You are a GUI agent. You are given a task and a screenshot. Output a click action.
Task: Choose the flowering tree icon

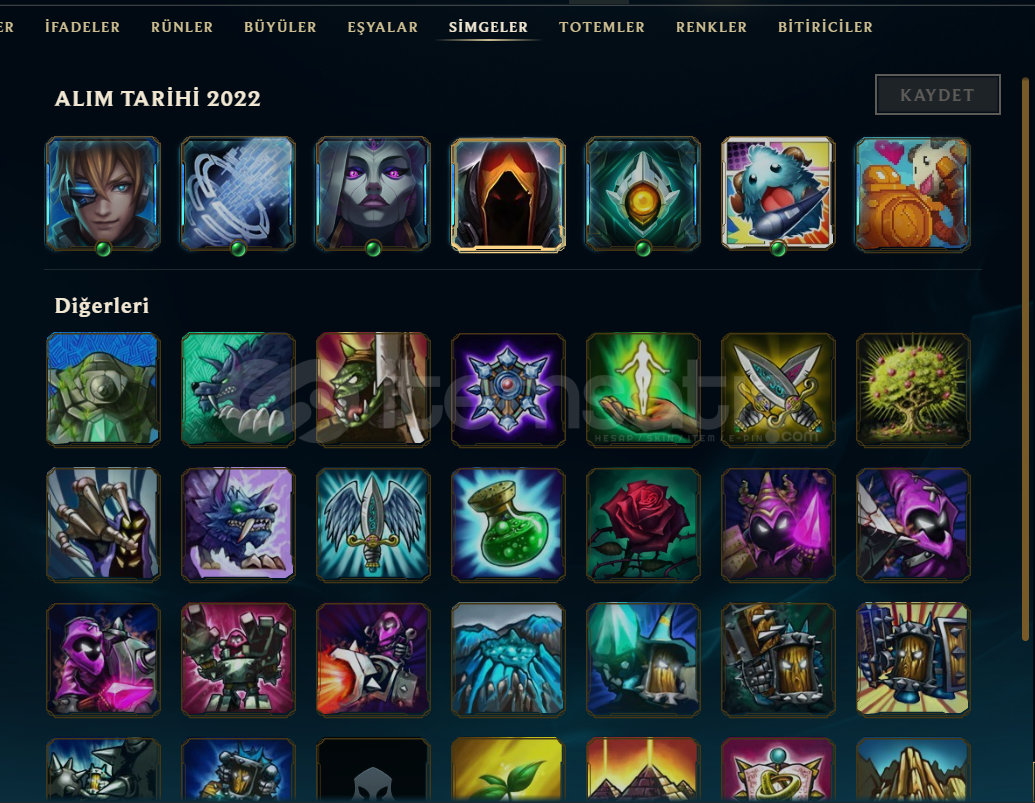pyautogui.click(x=912, y=390)
